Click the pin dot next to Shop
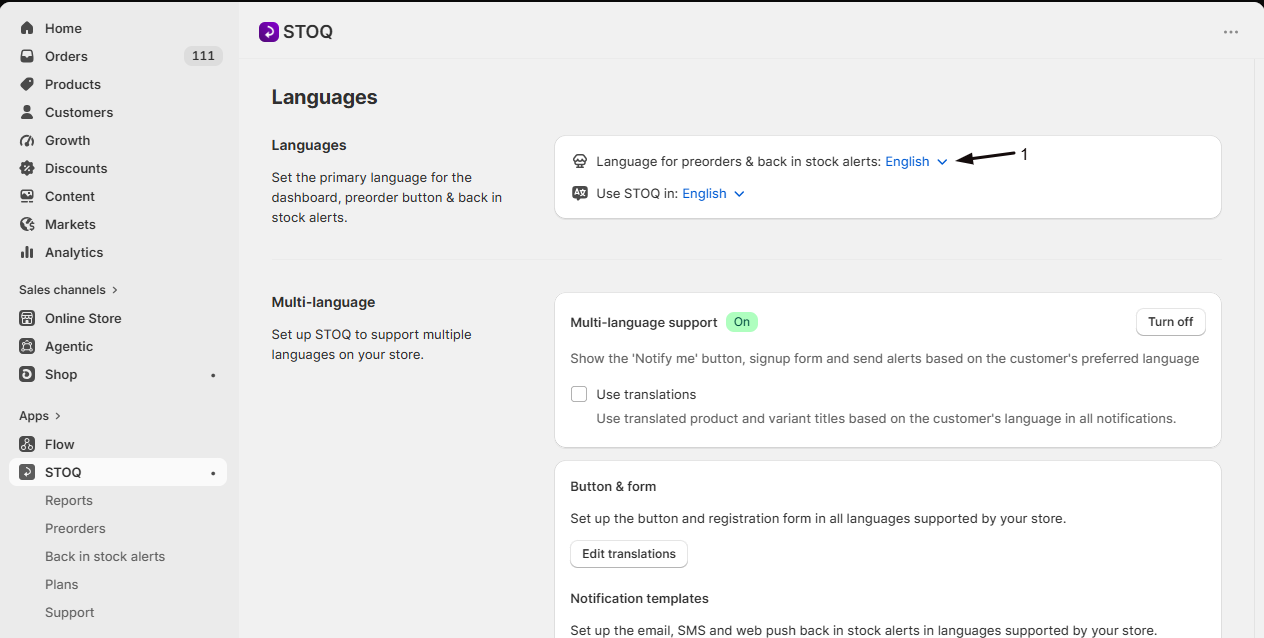 click(213, 375)
